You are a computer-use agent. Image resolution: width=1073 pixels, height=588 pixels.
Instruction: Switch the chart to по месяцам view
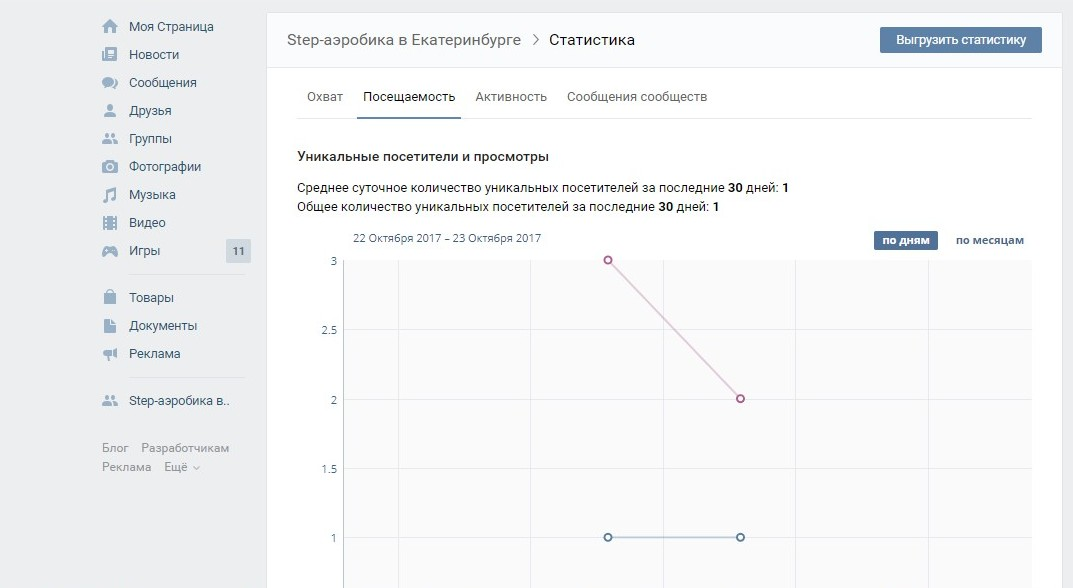point(989,240)
